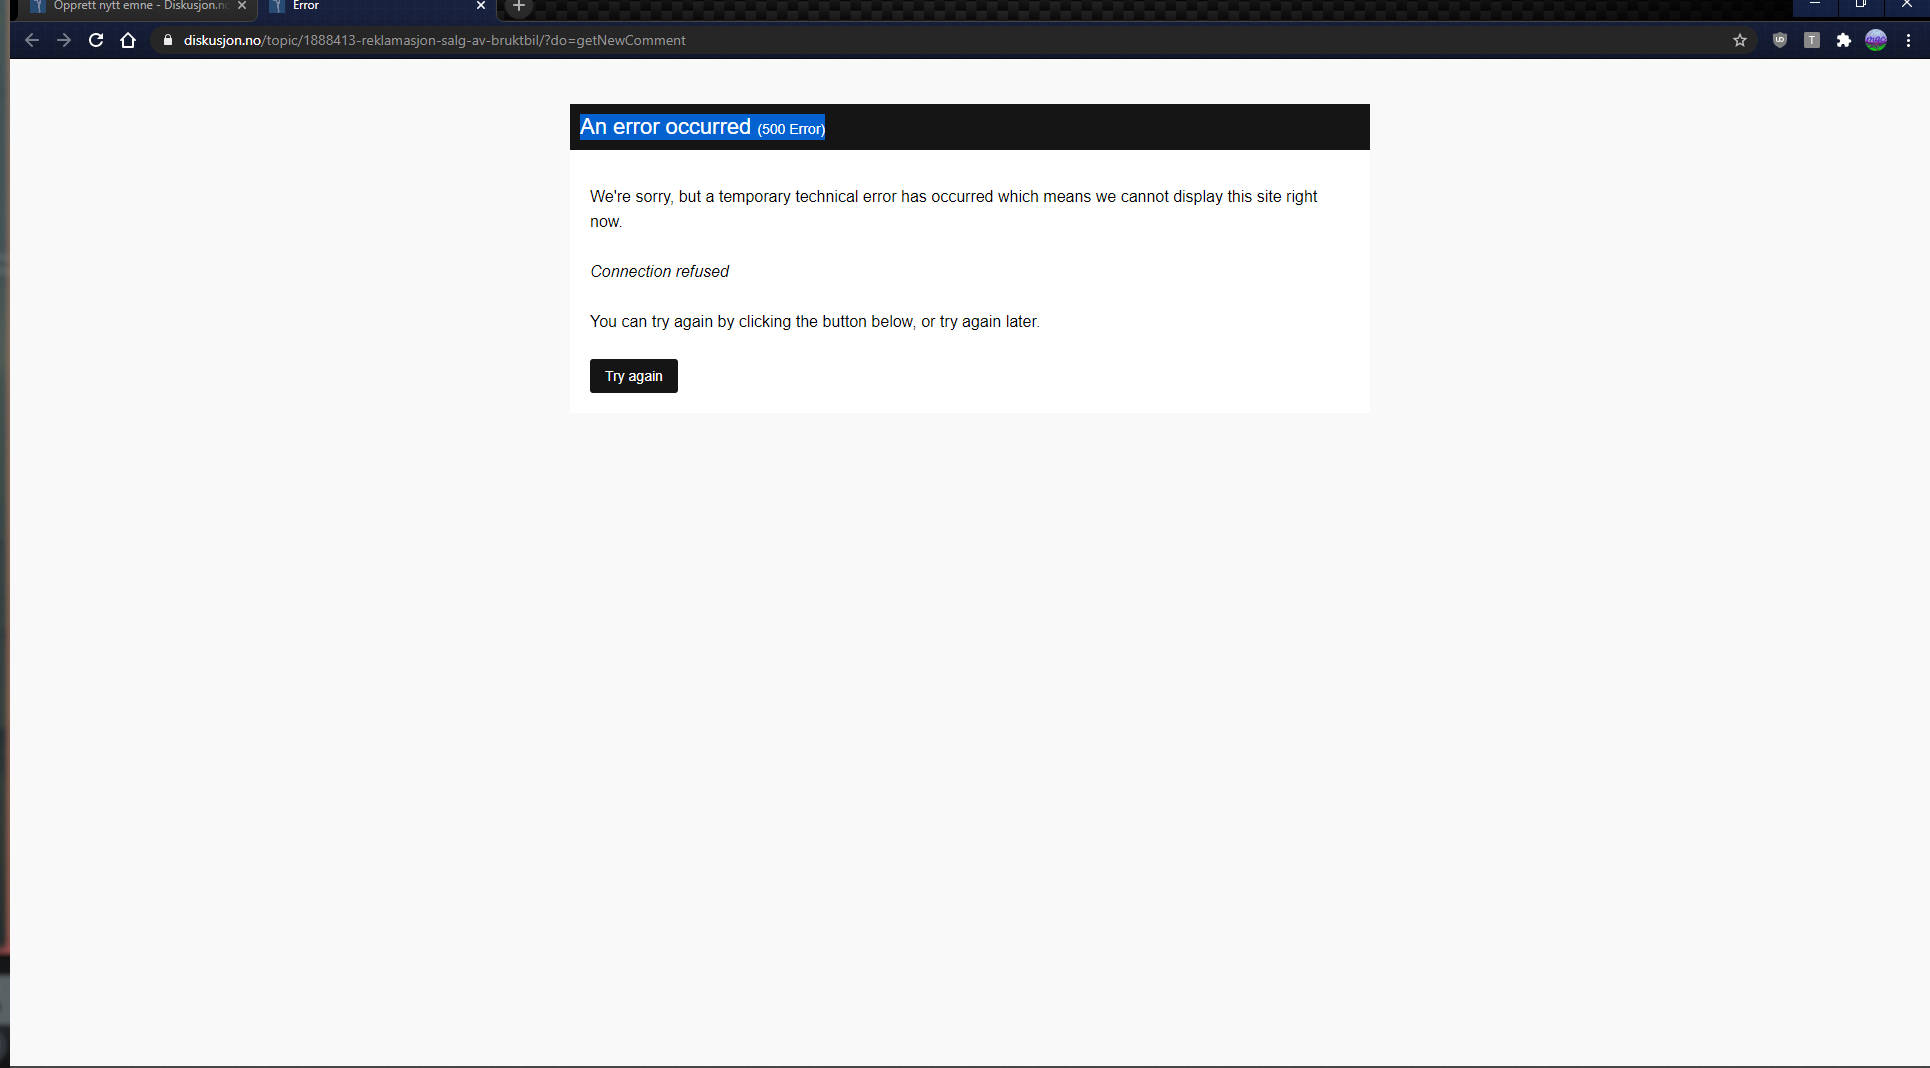Click the 'An error occurred' heading

pos(665,127)
